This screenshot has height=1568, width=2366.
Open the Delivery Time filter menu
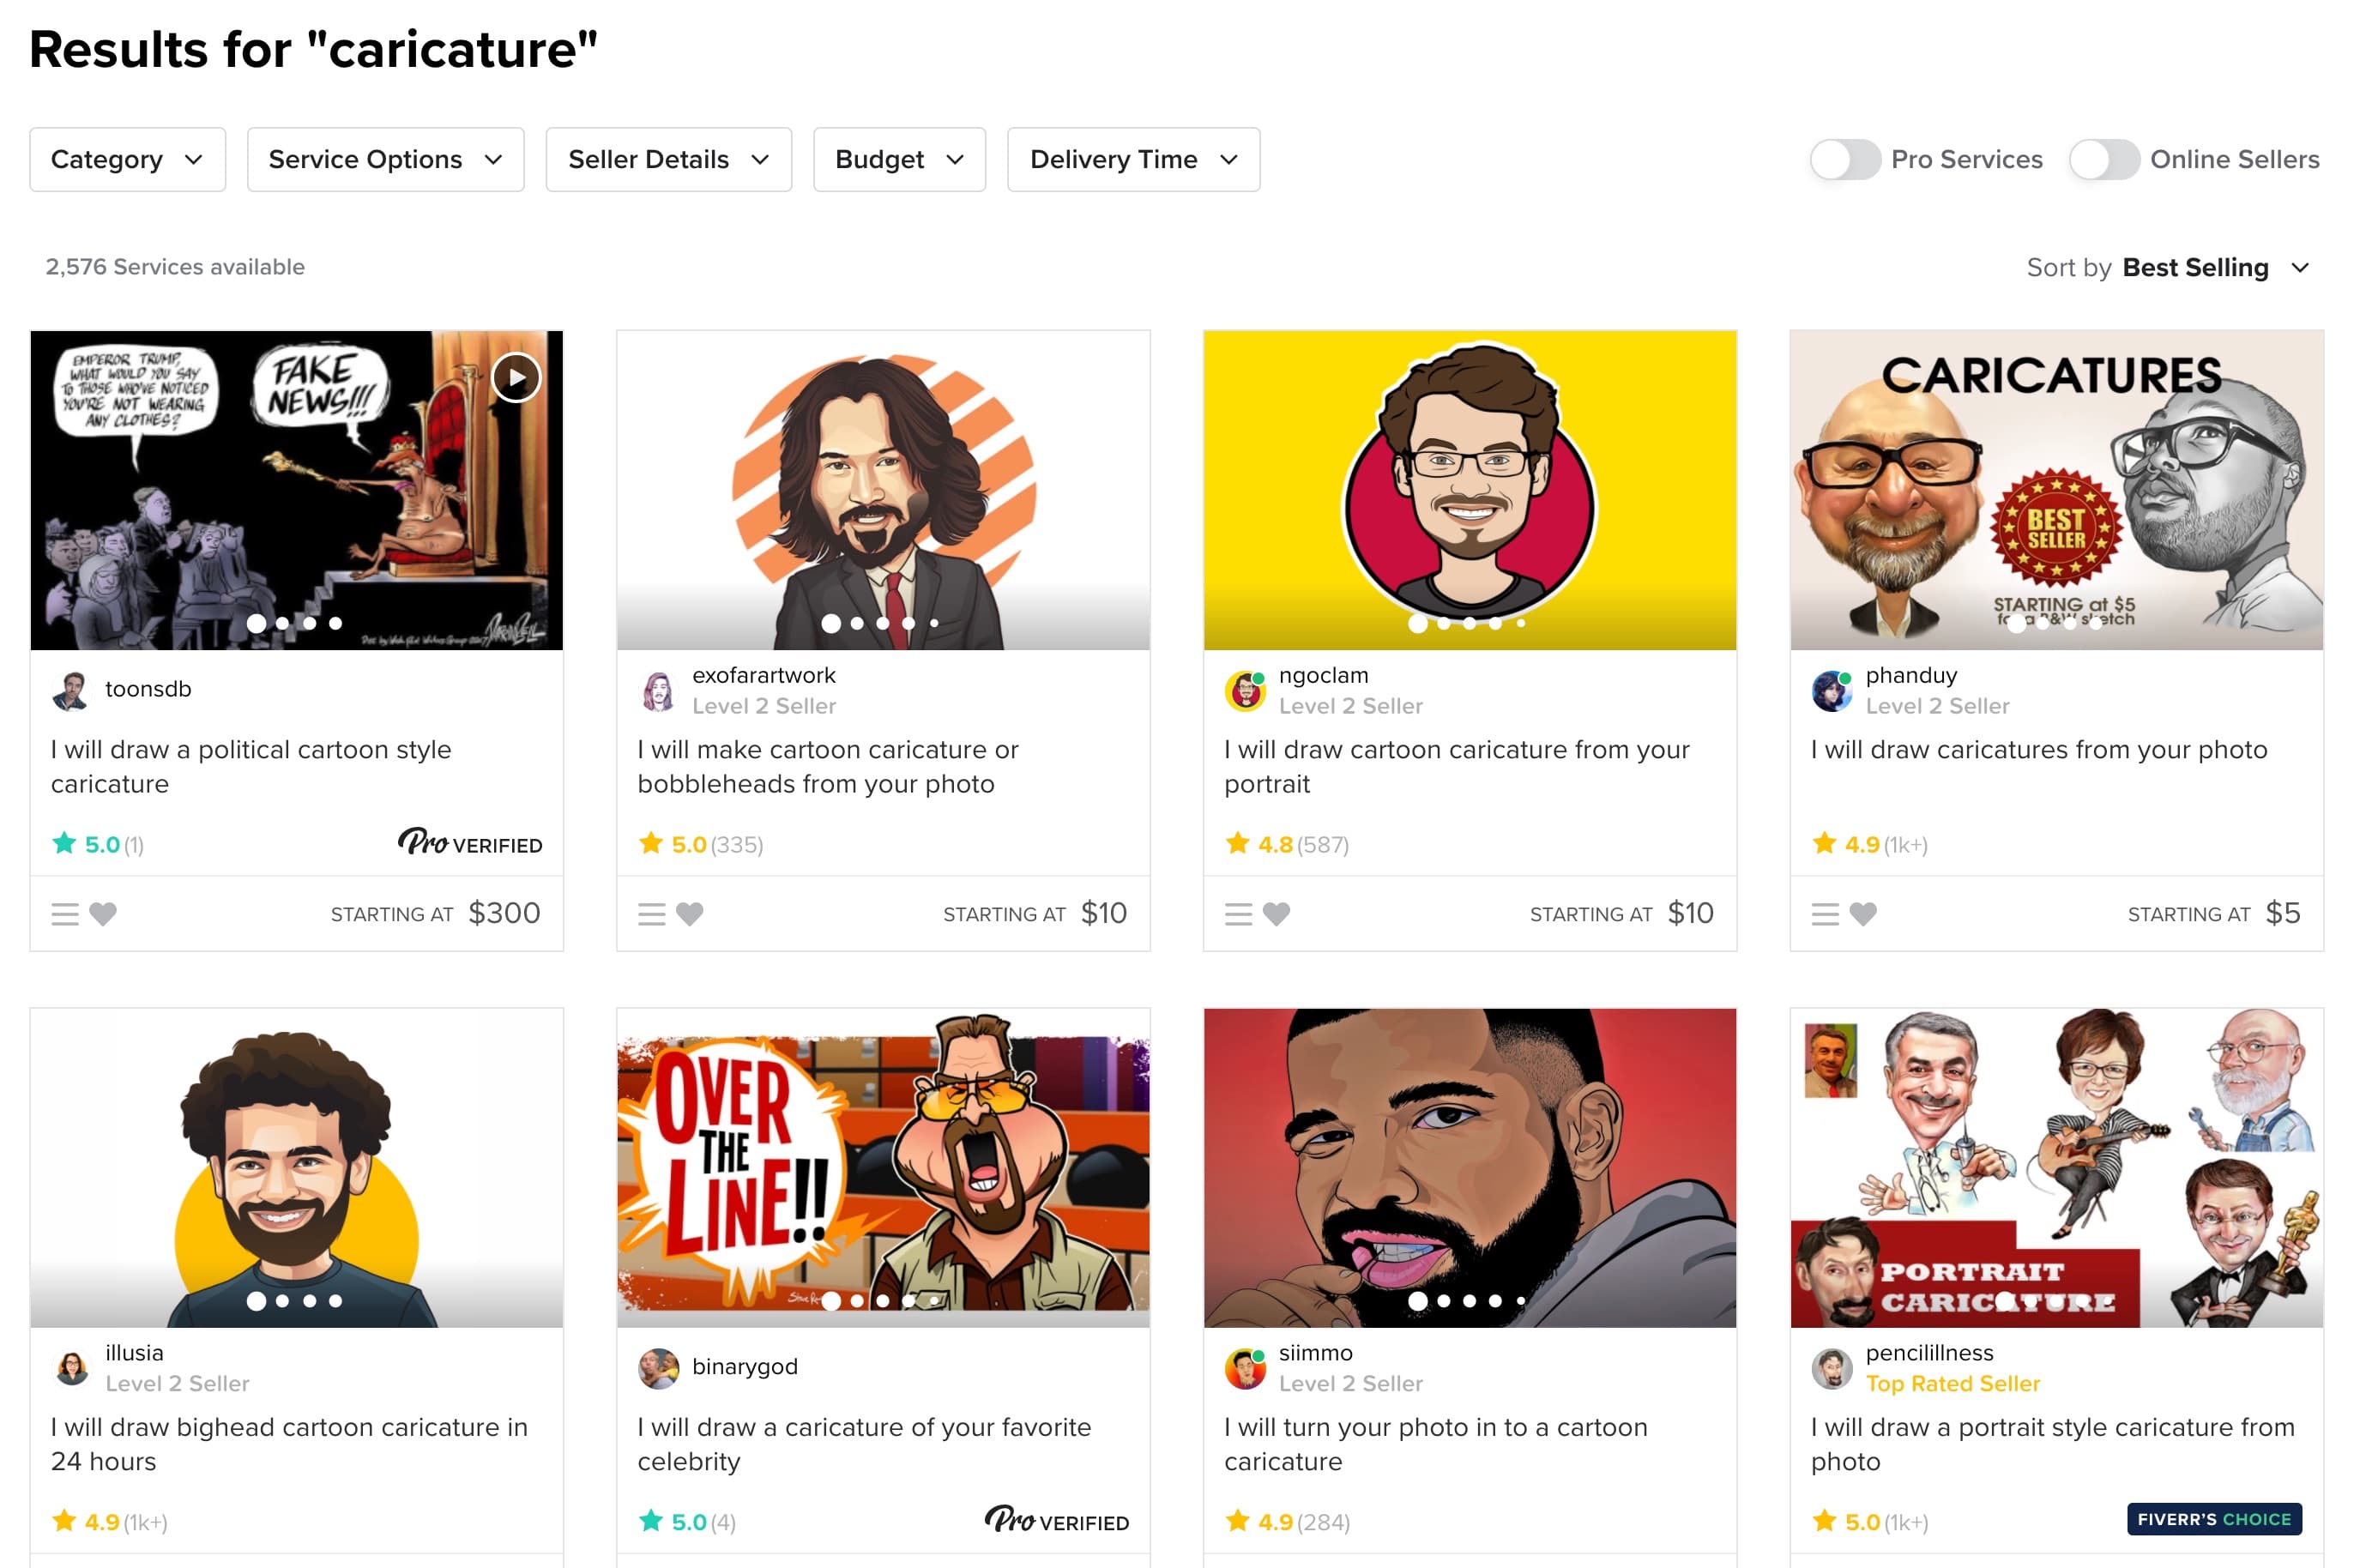[1133, 160]
